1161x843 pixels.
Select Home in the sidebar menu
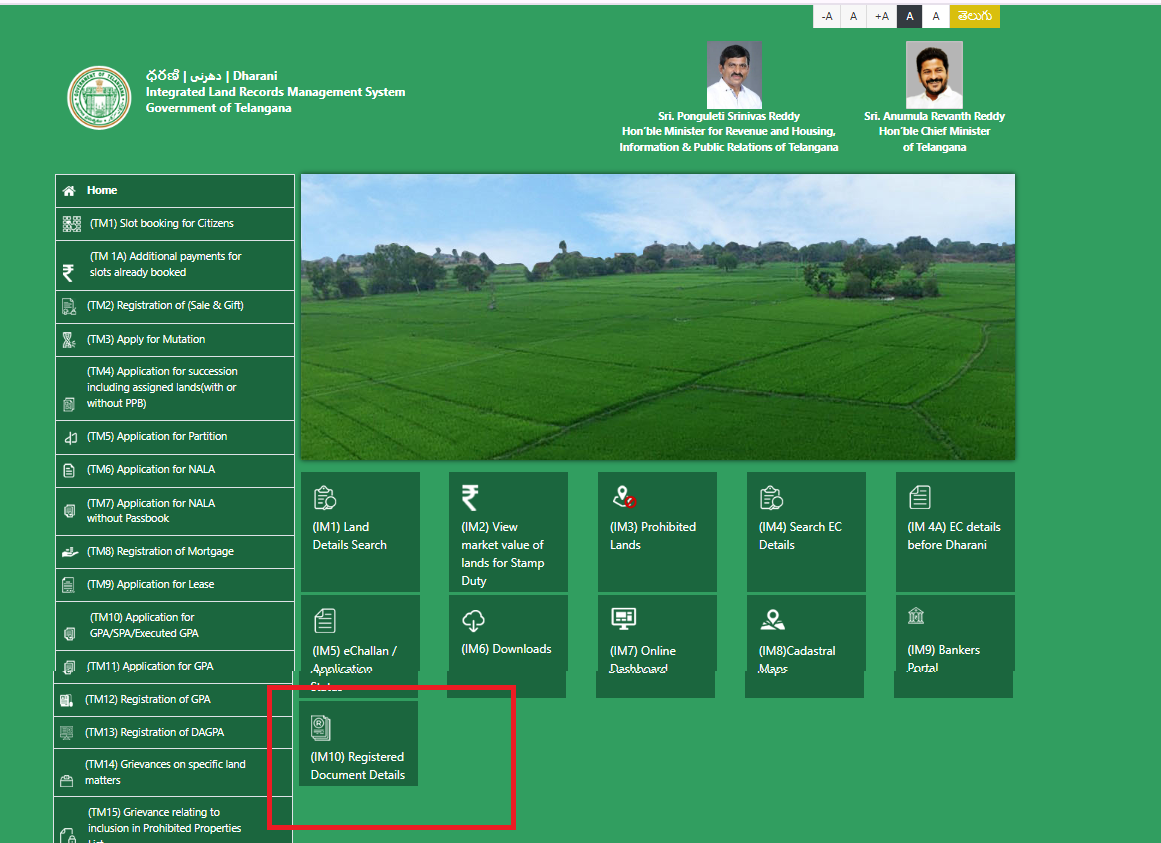point(102,190)
